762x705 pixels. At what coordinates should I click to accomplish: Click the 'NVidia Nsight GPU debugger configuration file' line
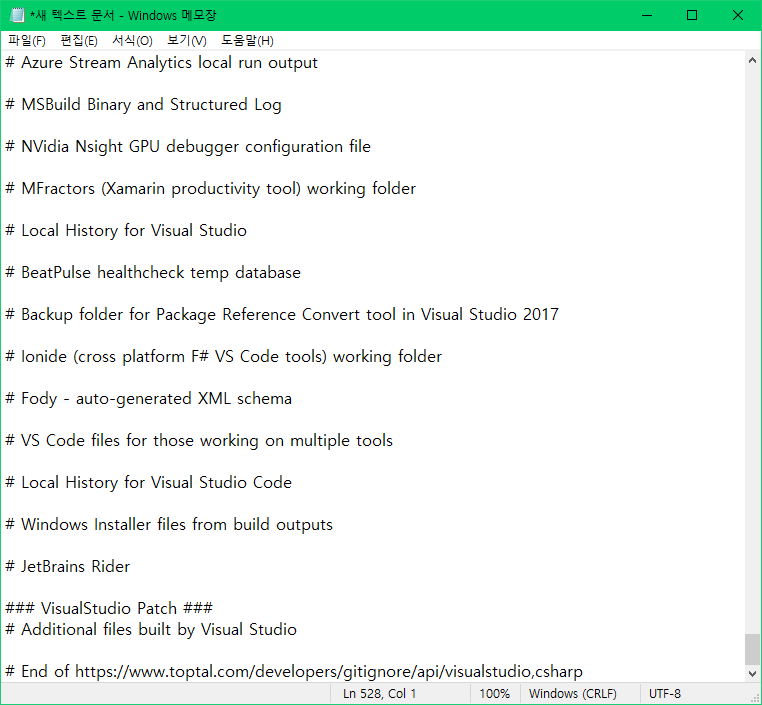click(x=188, y=147)
